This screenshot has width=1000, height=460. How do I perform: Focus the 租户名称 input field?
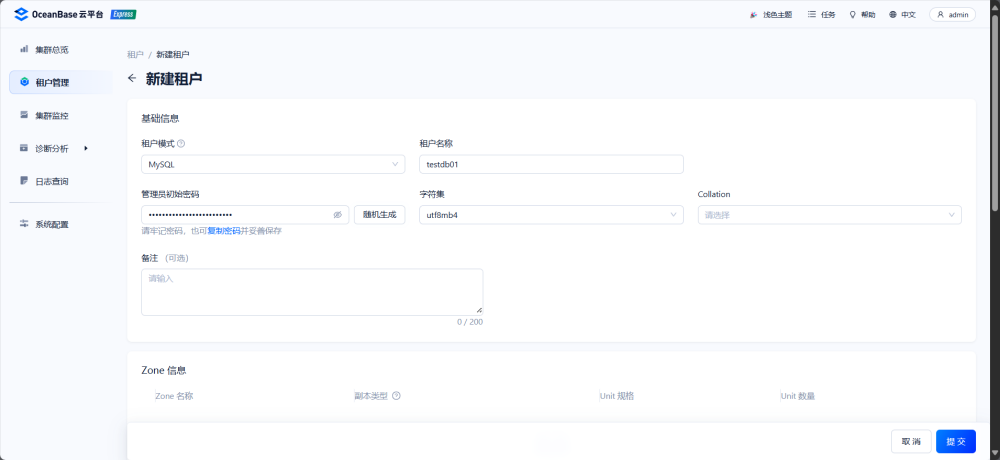click(x=551, y=164)
